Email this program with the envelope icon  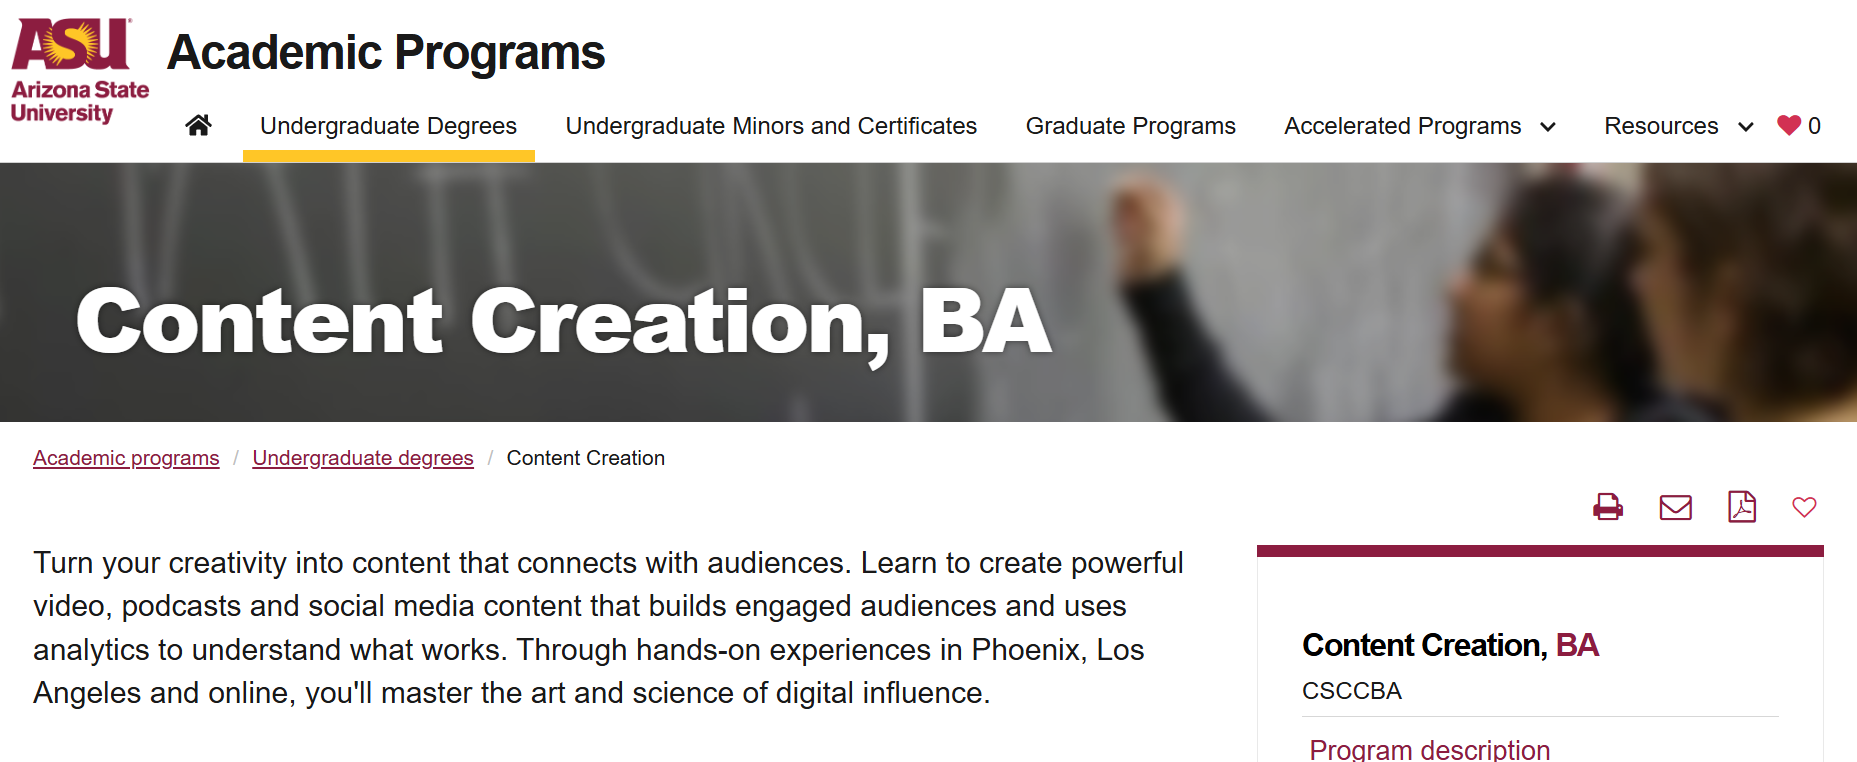tap(1676, 507)
